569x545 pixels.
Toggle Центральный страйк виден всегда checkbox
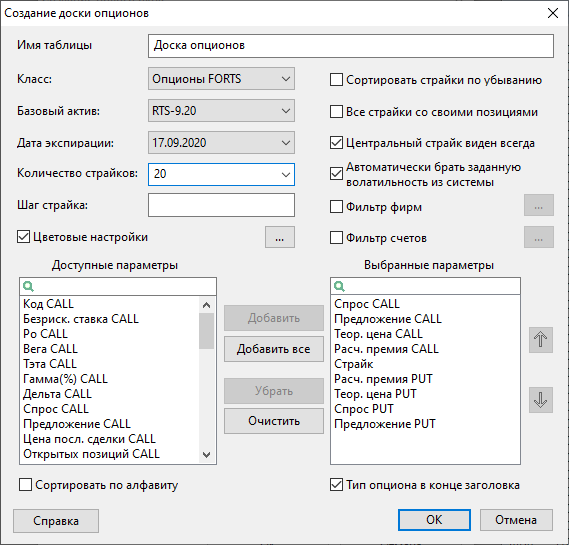click(336, 143)
